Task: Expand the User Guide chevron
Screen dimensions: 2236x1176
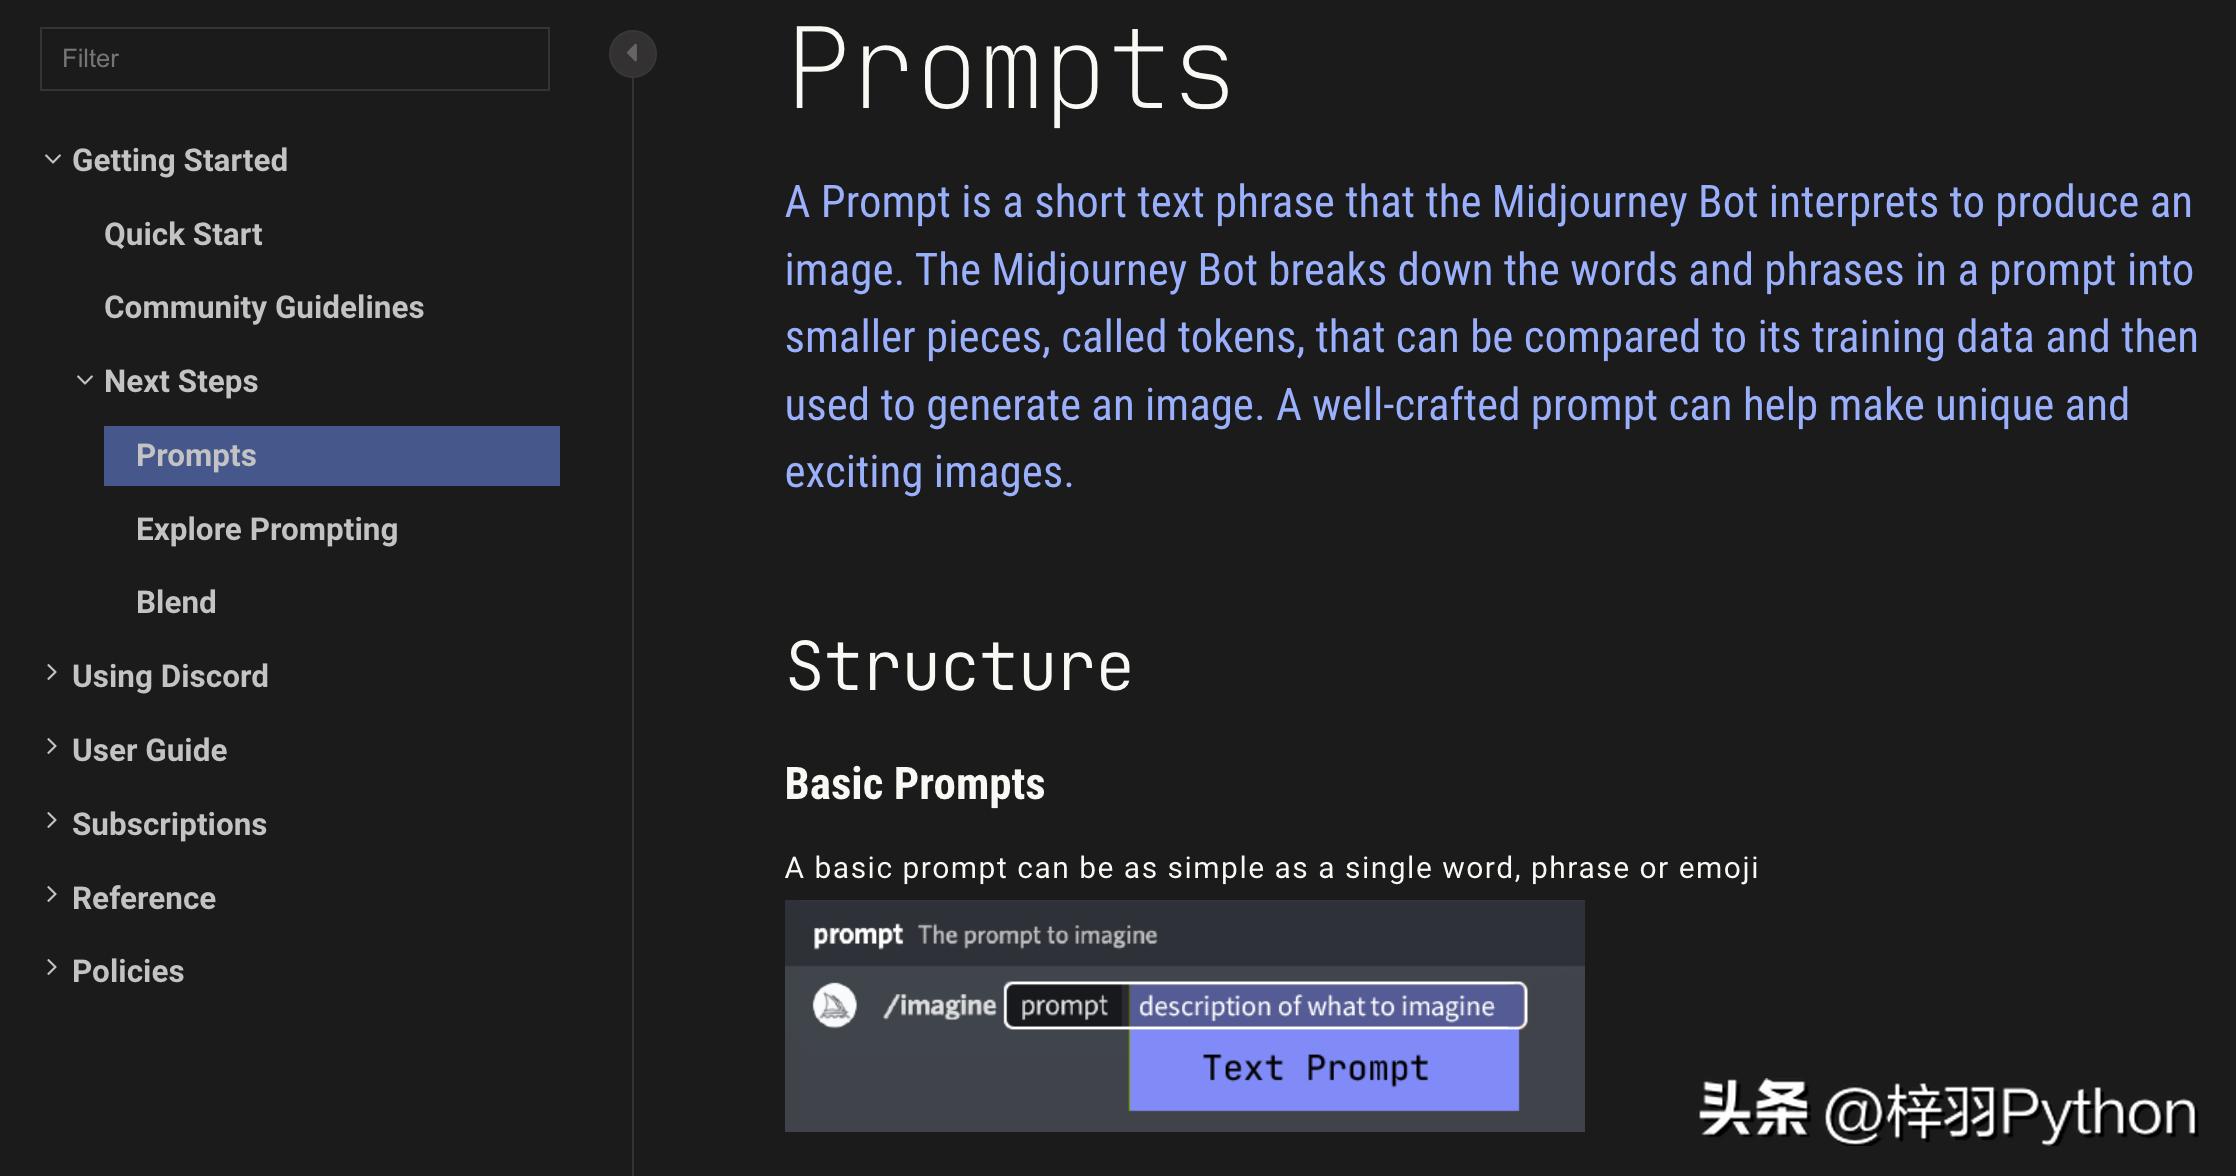Action: (52, 748)
